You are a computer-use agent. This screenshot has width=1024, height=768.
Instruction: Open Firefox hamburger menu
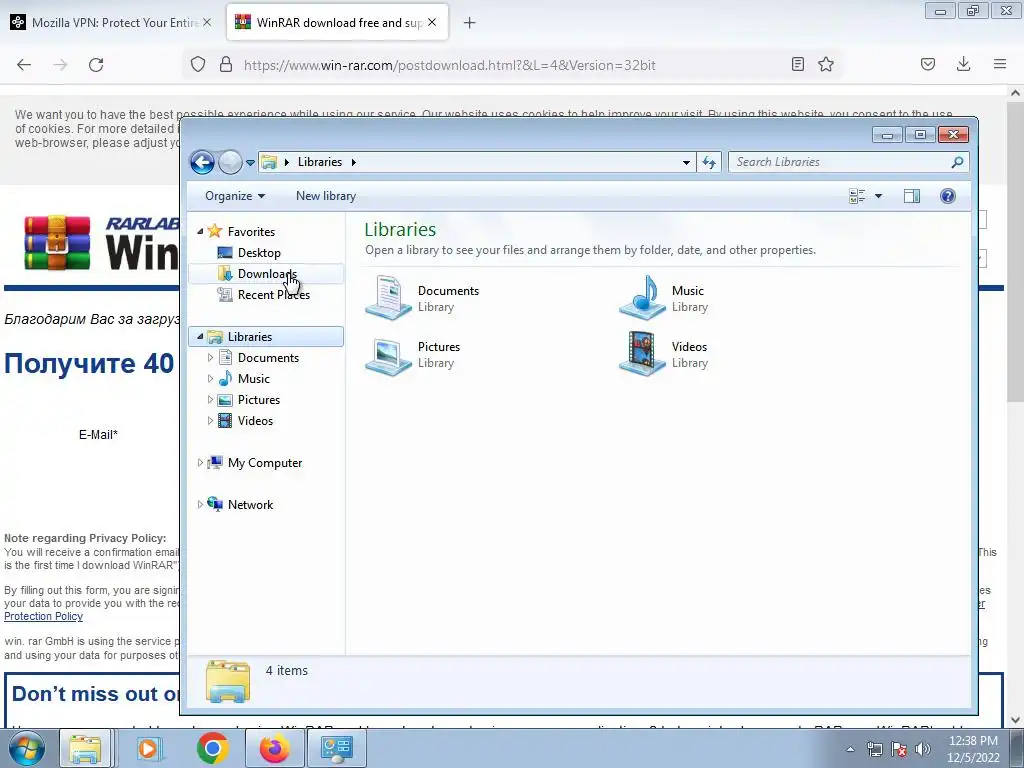[x=1000, y=64]
